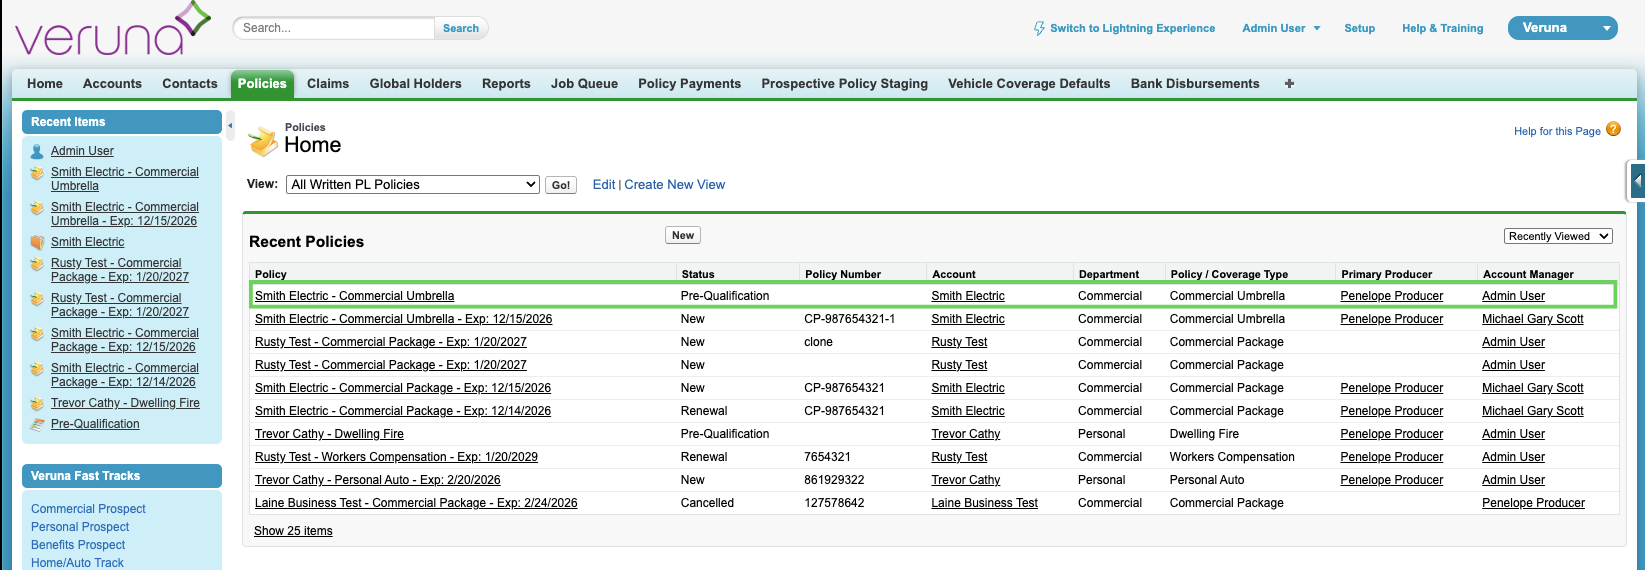
Task: Click Commercial Prospect fast track
Action: point(88,509)
